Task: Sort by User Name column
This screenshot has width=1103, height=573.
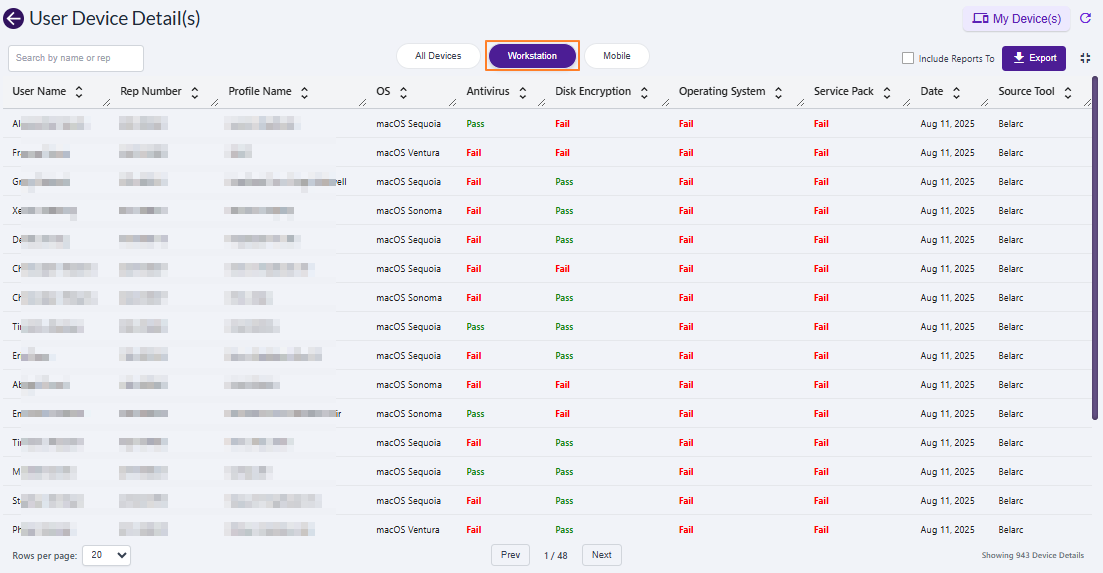Action: [79, 92]
